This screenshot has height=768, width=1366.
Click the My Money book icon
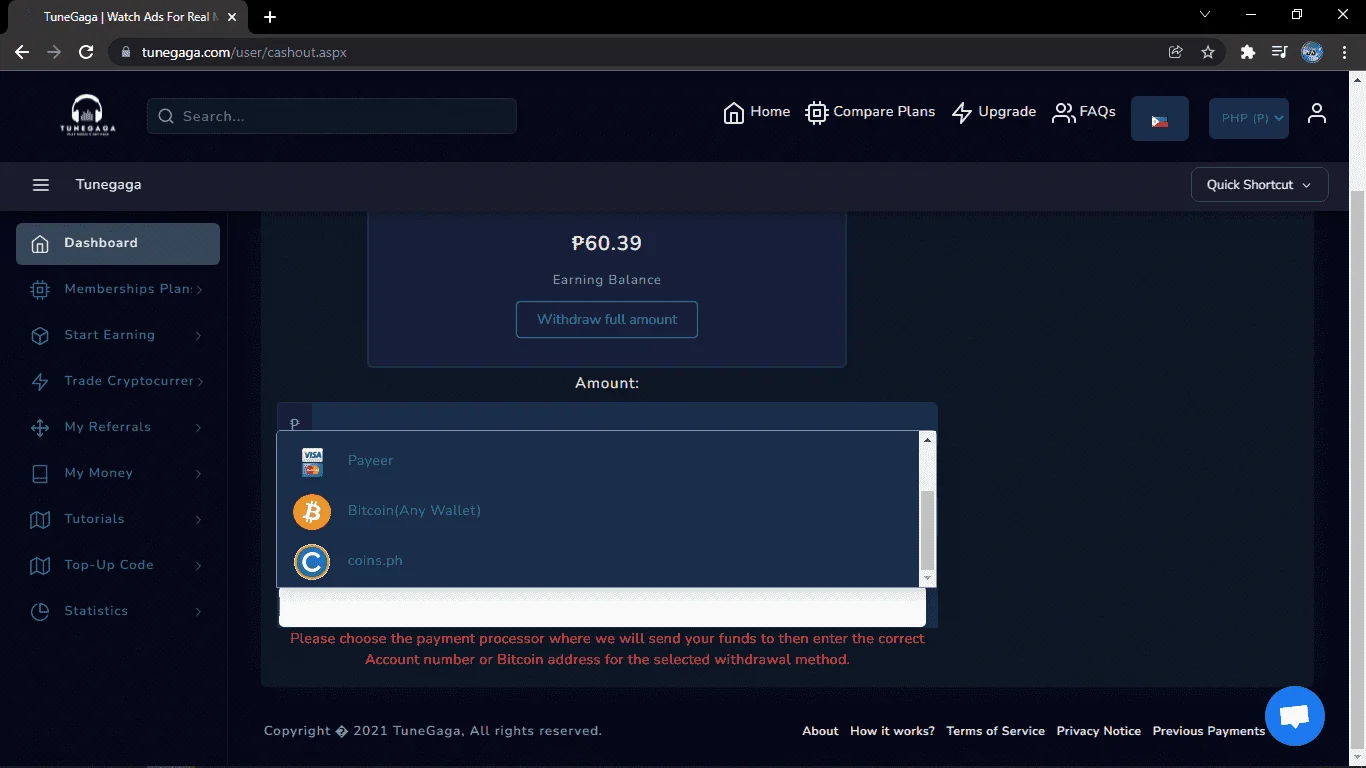tap(40, 474)
